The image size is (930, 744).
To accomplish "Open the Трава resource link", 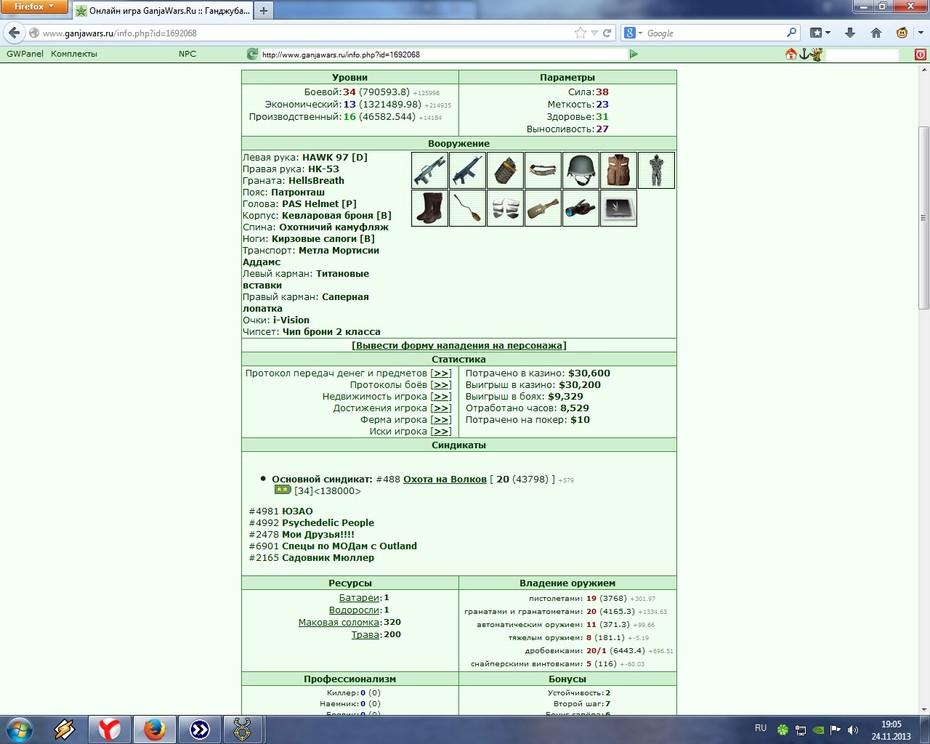I will pyautogui.click(x=365, y=635).
